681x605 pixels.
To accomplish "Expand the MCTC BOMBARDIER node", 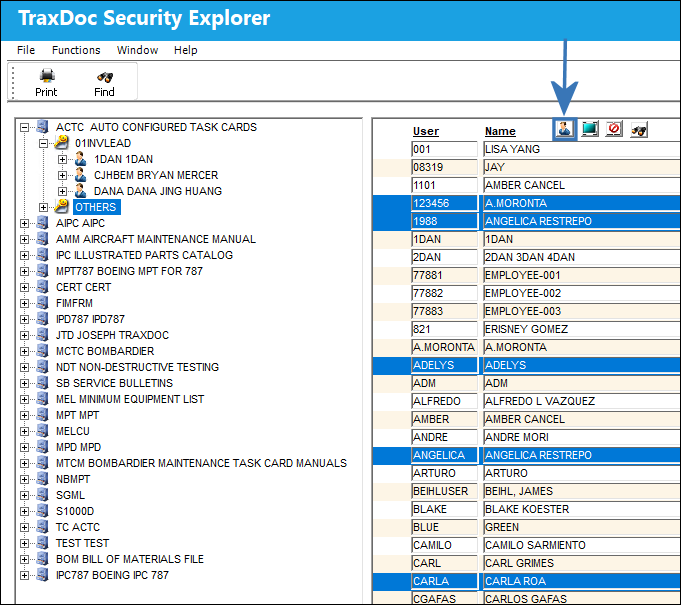I will 24,351.
